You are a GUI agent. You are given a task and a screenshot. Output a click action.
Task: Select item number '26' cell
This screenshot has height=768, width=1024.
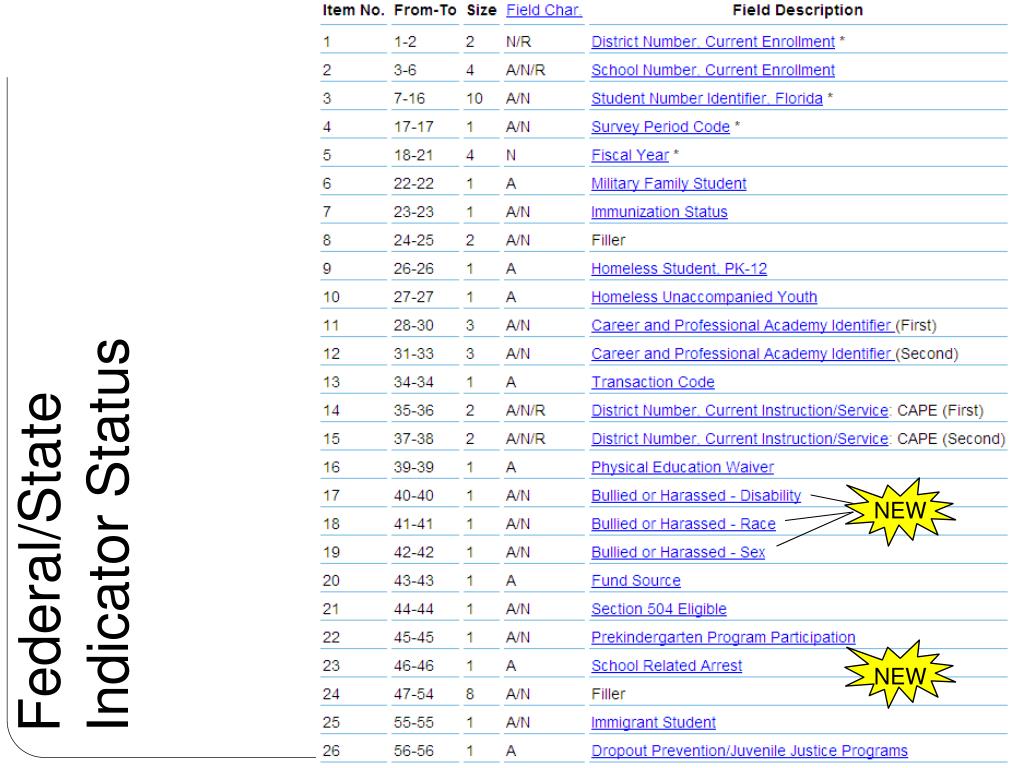331,751
